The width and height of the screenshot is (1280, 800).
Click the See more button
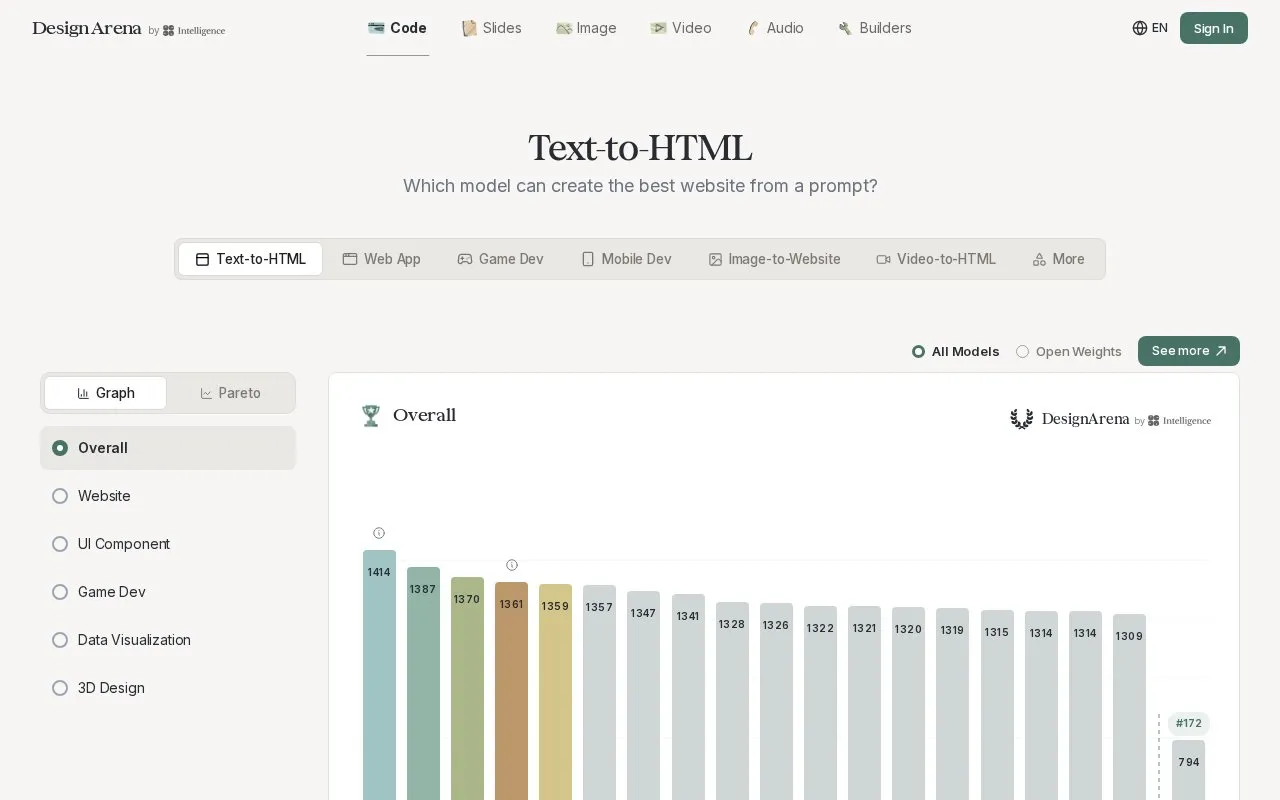[x=1188, y=351]
